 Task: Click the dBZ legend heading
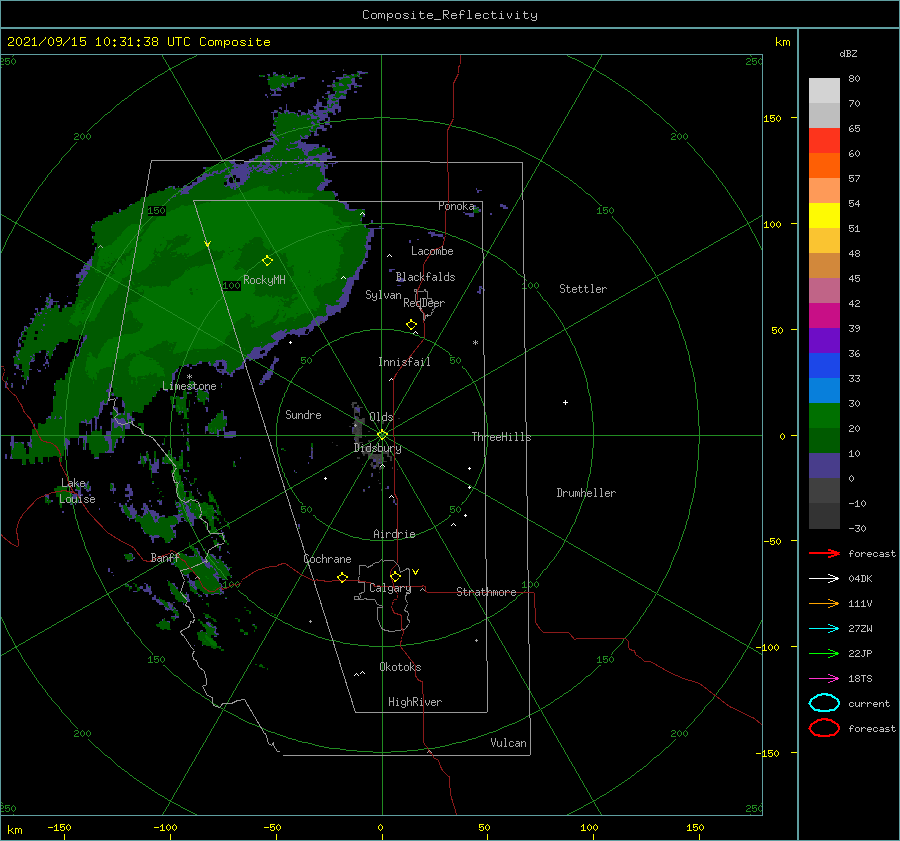(848, 53)
